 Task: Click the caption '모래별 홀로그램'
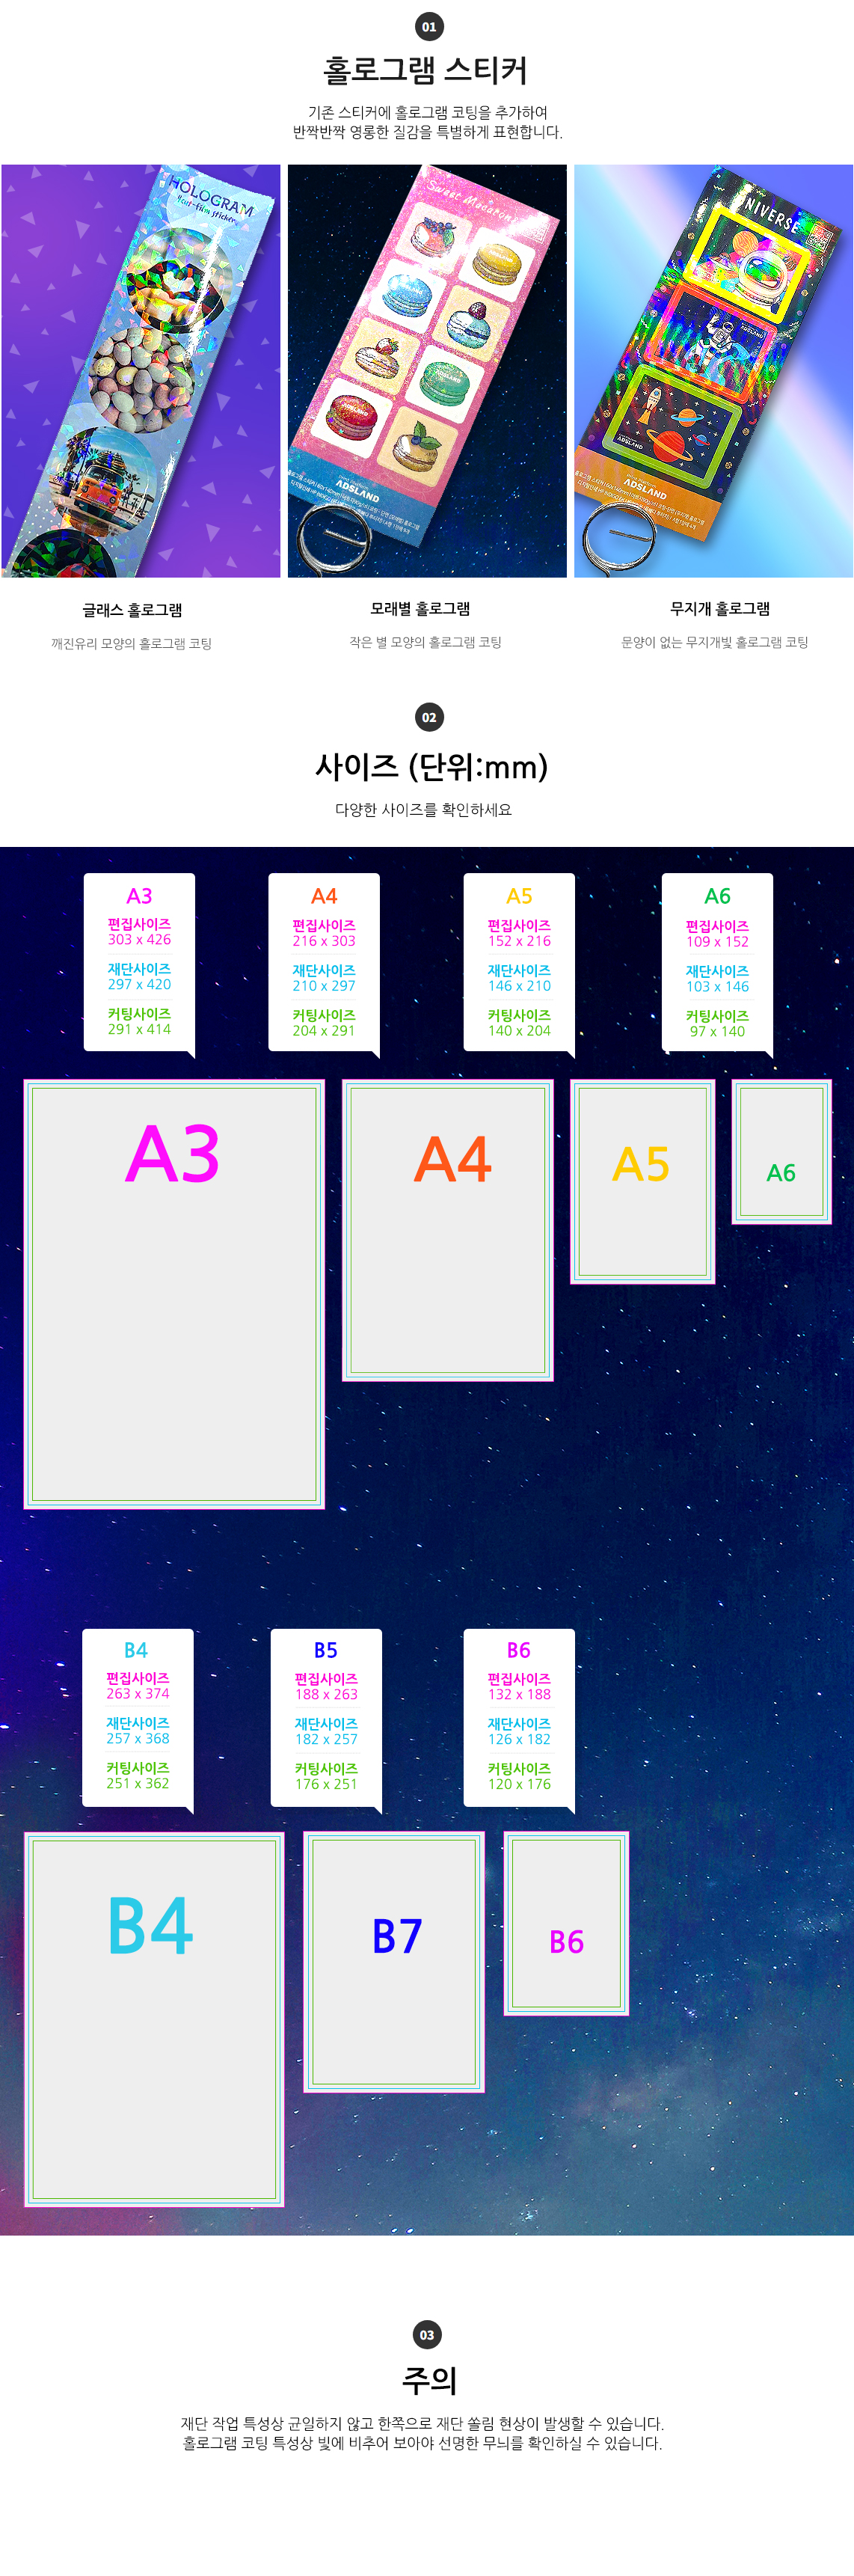420,609
